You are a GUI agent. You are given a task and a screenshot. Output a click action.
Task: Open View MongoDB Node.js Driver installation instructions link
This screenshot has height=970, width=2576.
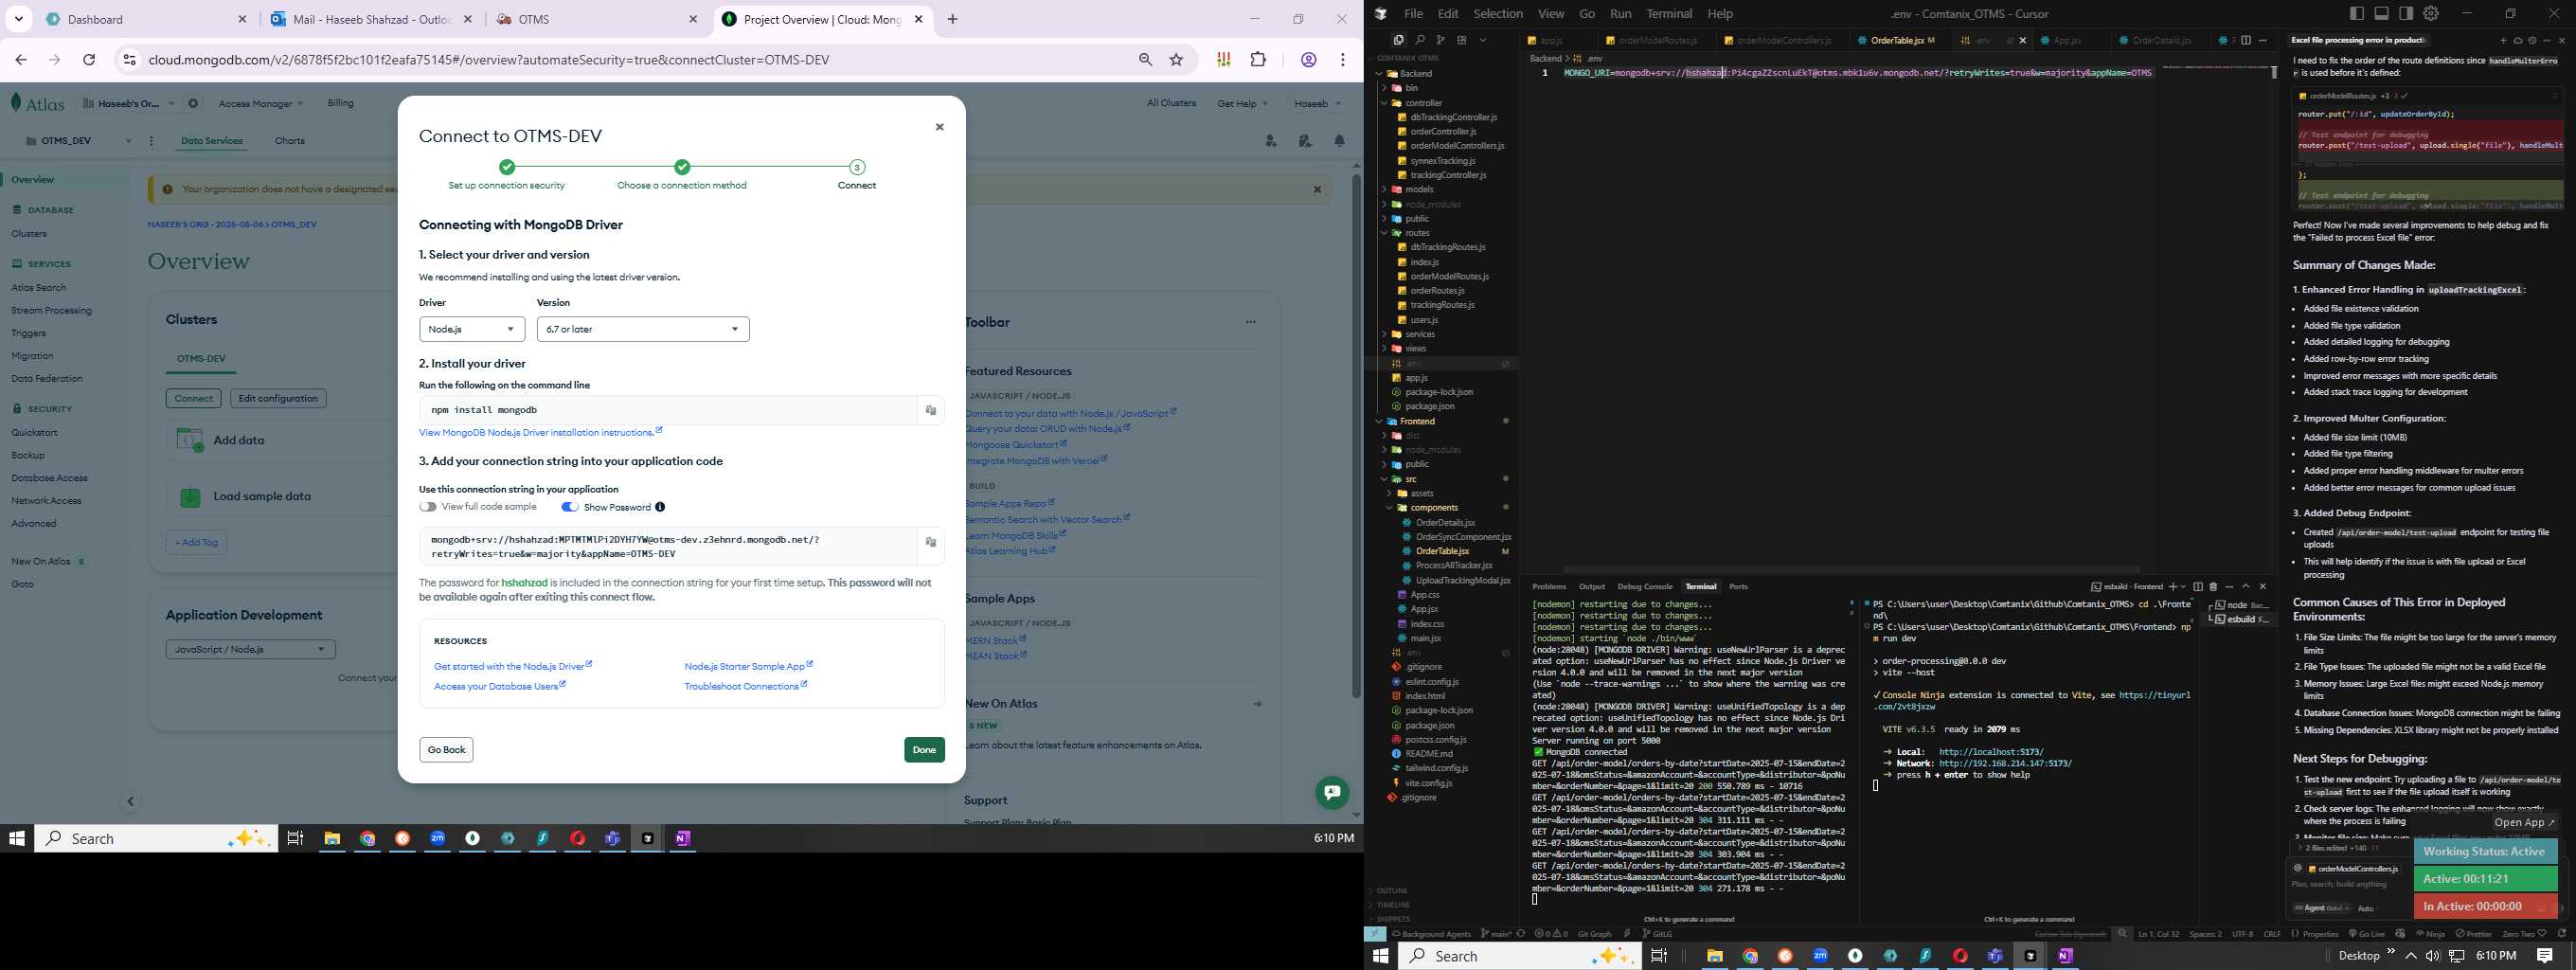pos(540,432)
